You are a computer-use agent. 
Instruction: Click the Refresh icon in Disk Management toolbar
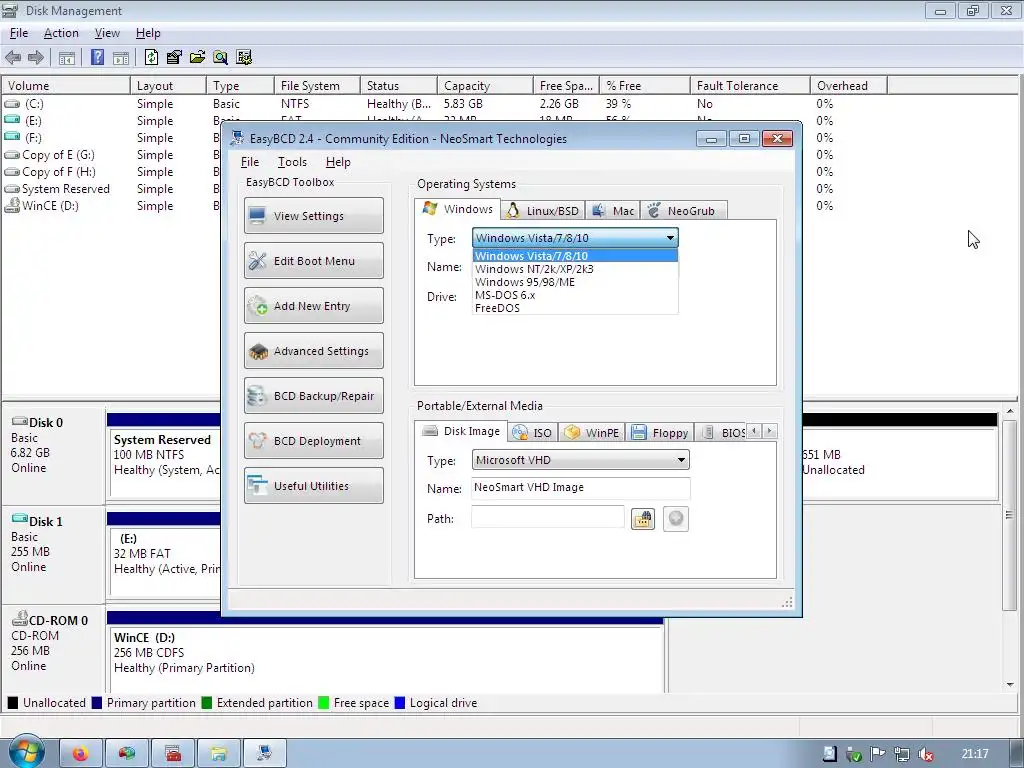tap(151, 57)
